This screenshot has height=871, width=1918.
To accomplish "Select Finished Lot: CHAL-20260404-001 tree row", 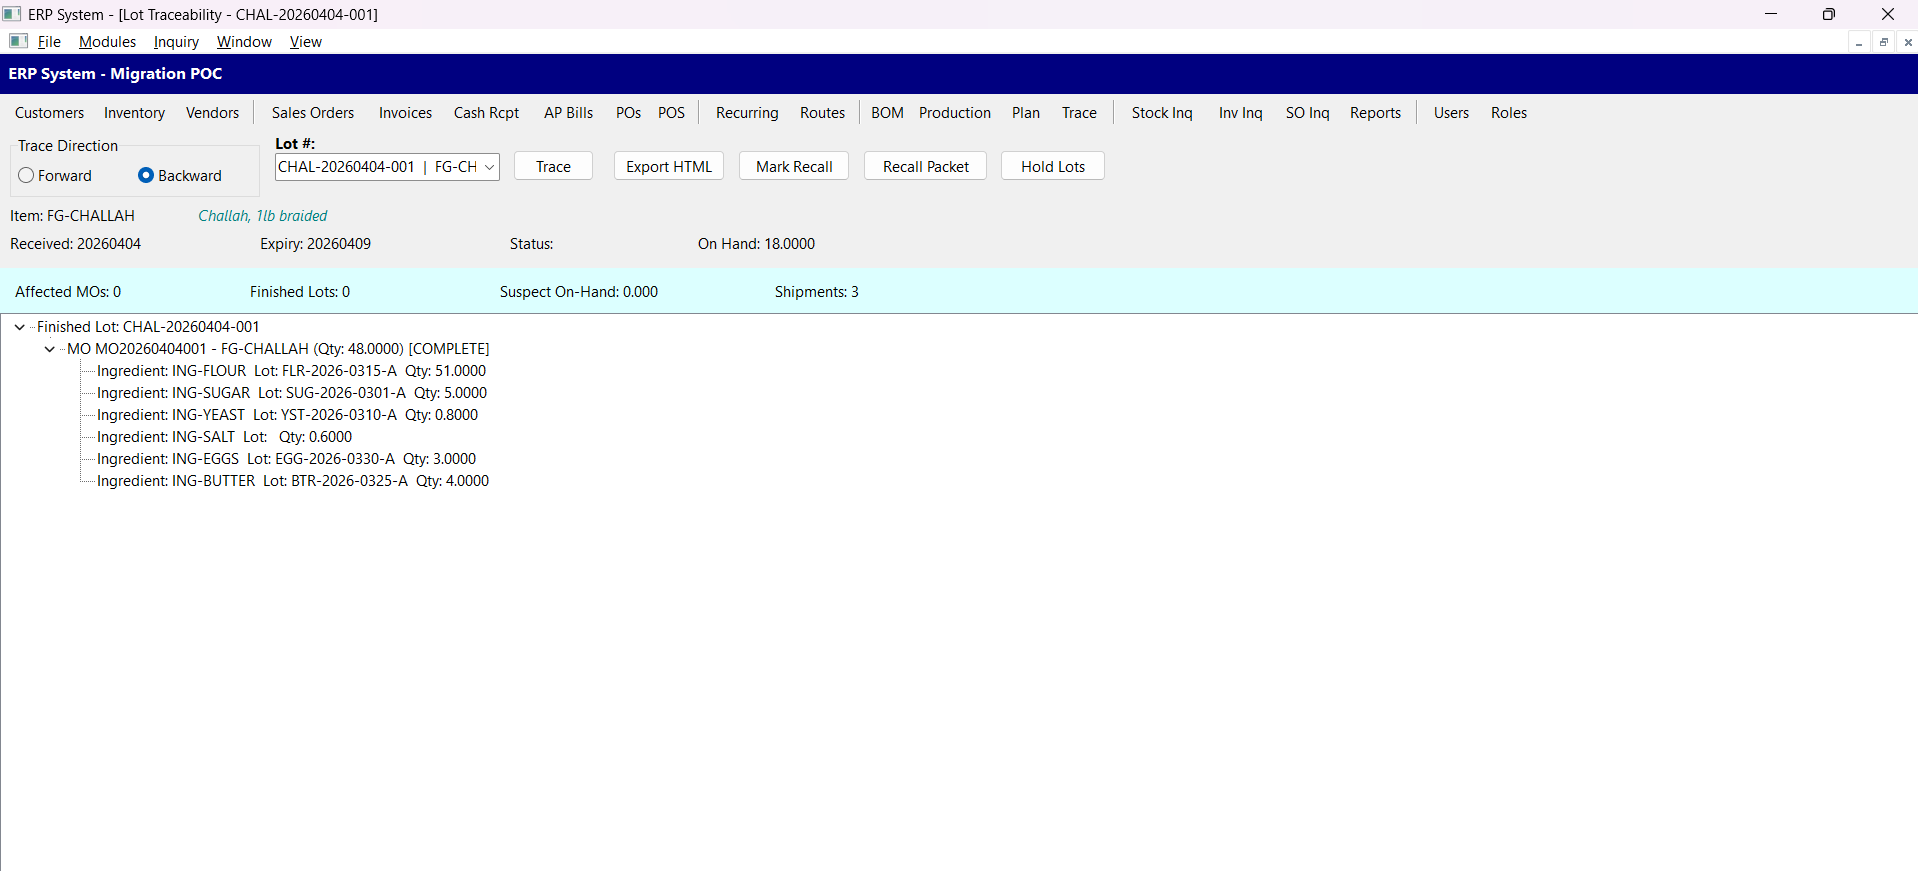I will 148,327.
